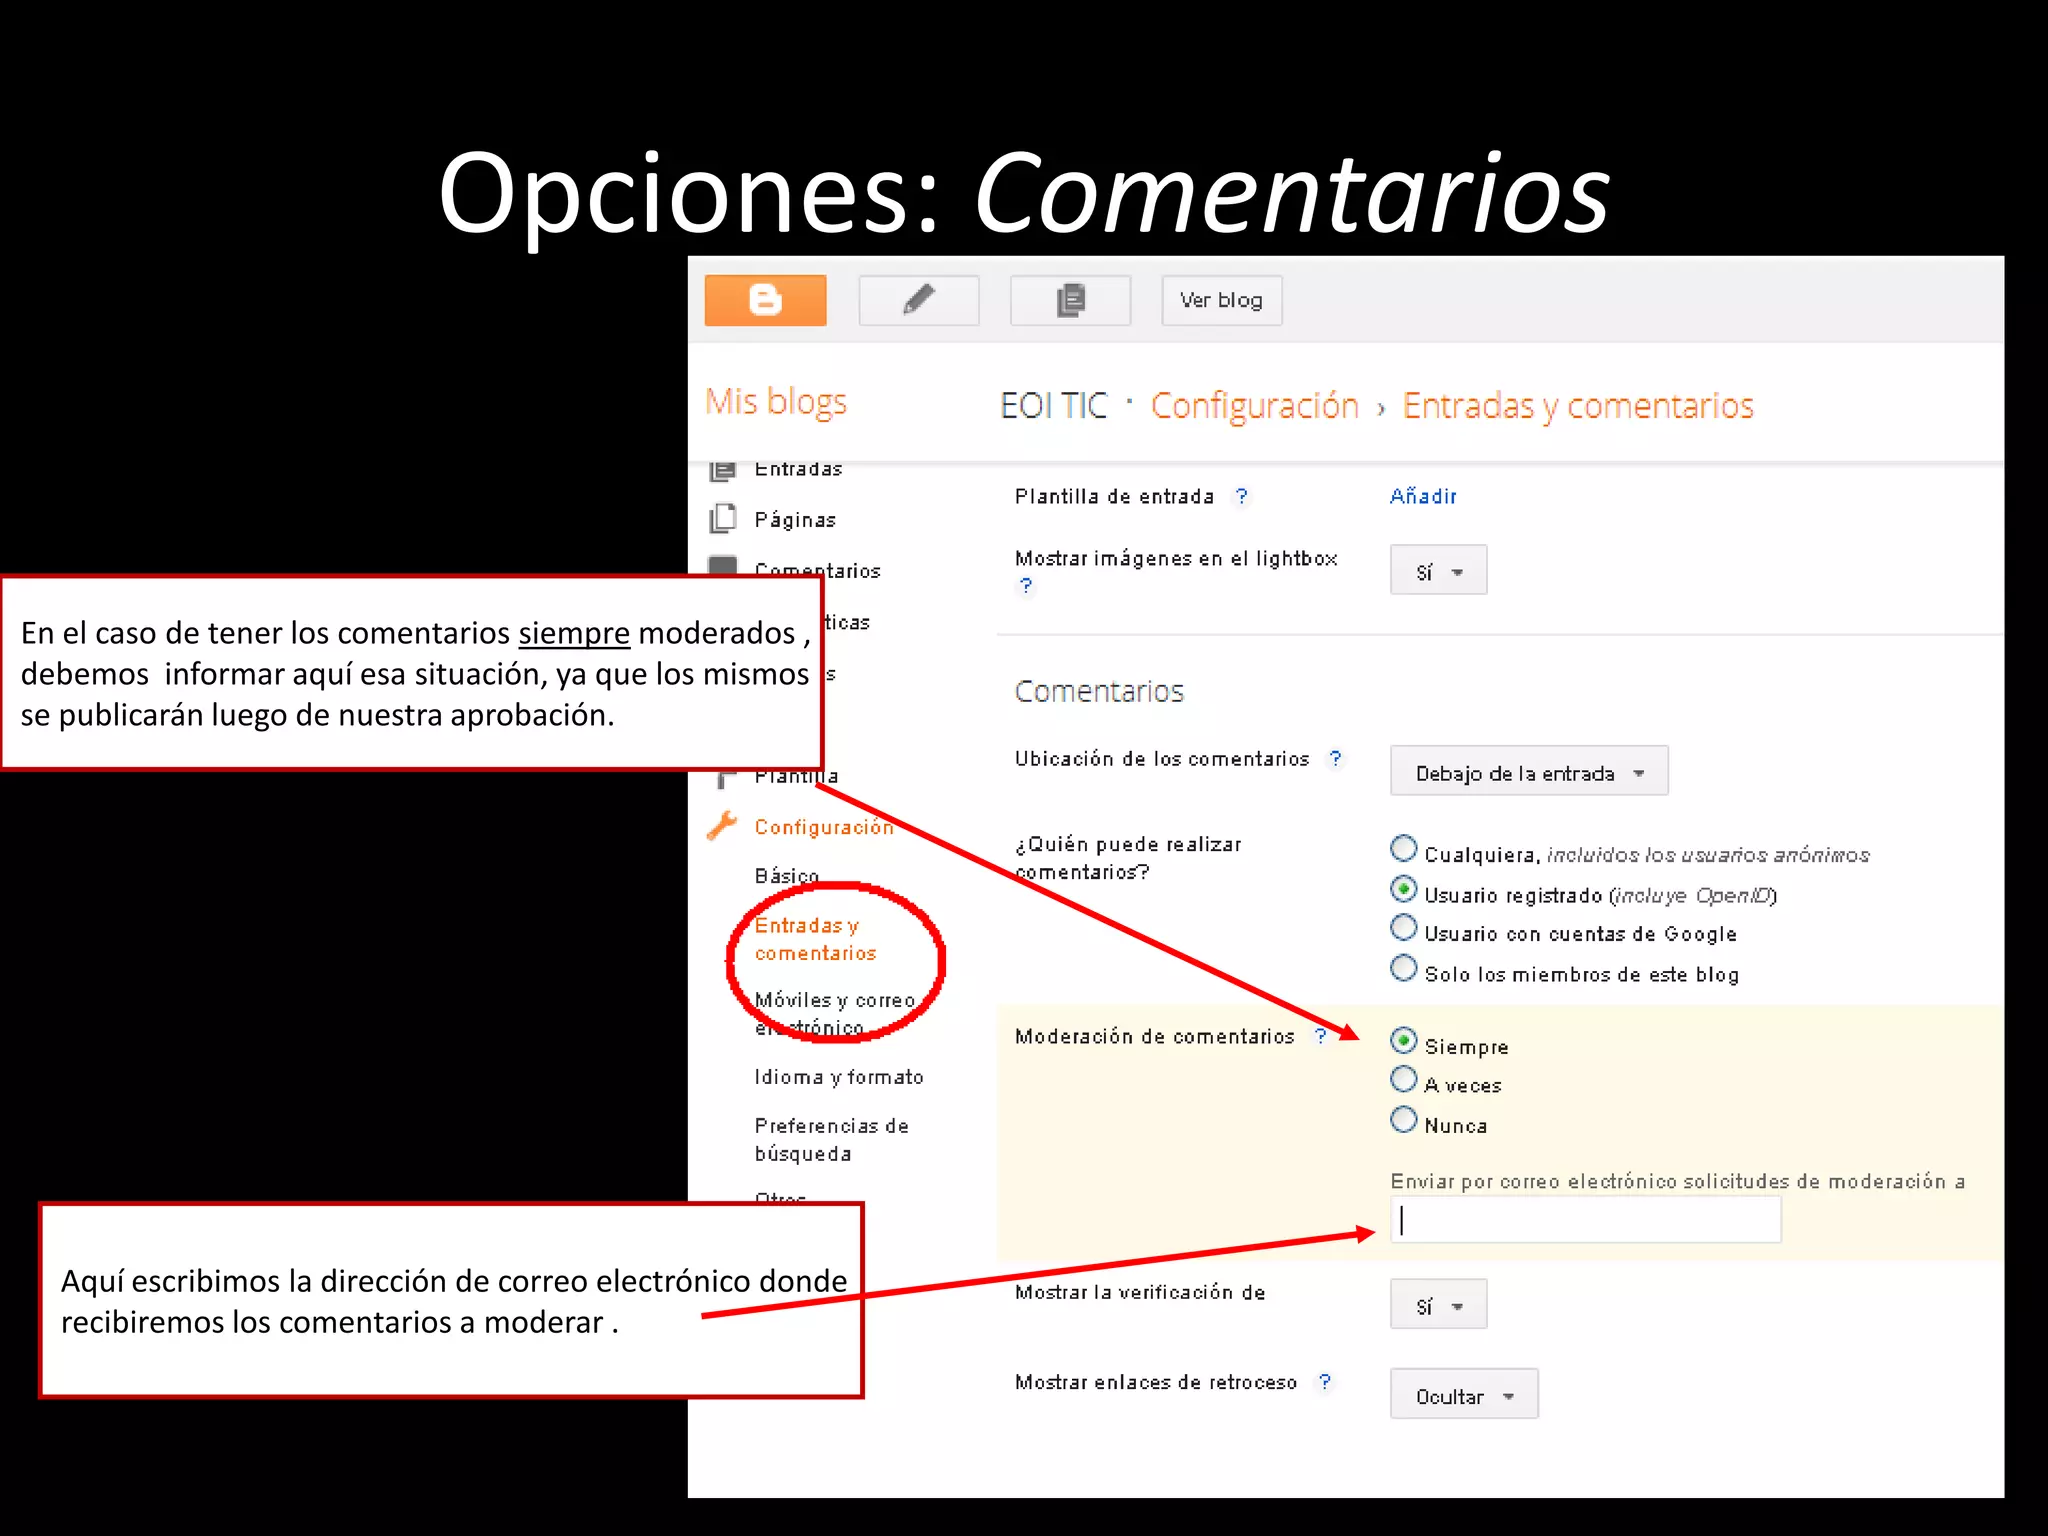This screenshot has width=2048, height=1536.
Task: Select Preferencias de búsqueda submenu
Action: [x=832, y=1140]
